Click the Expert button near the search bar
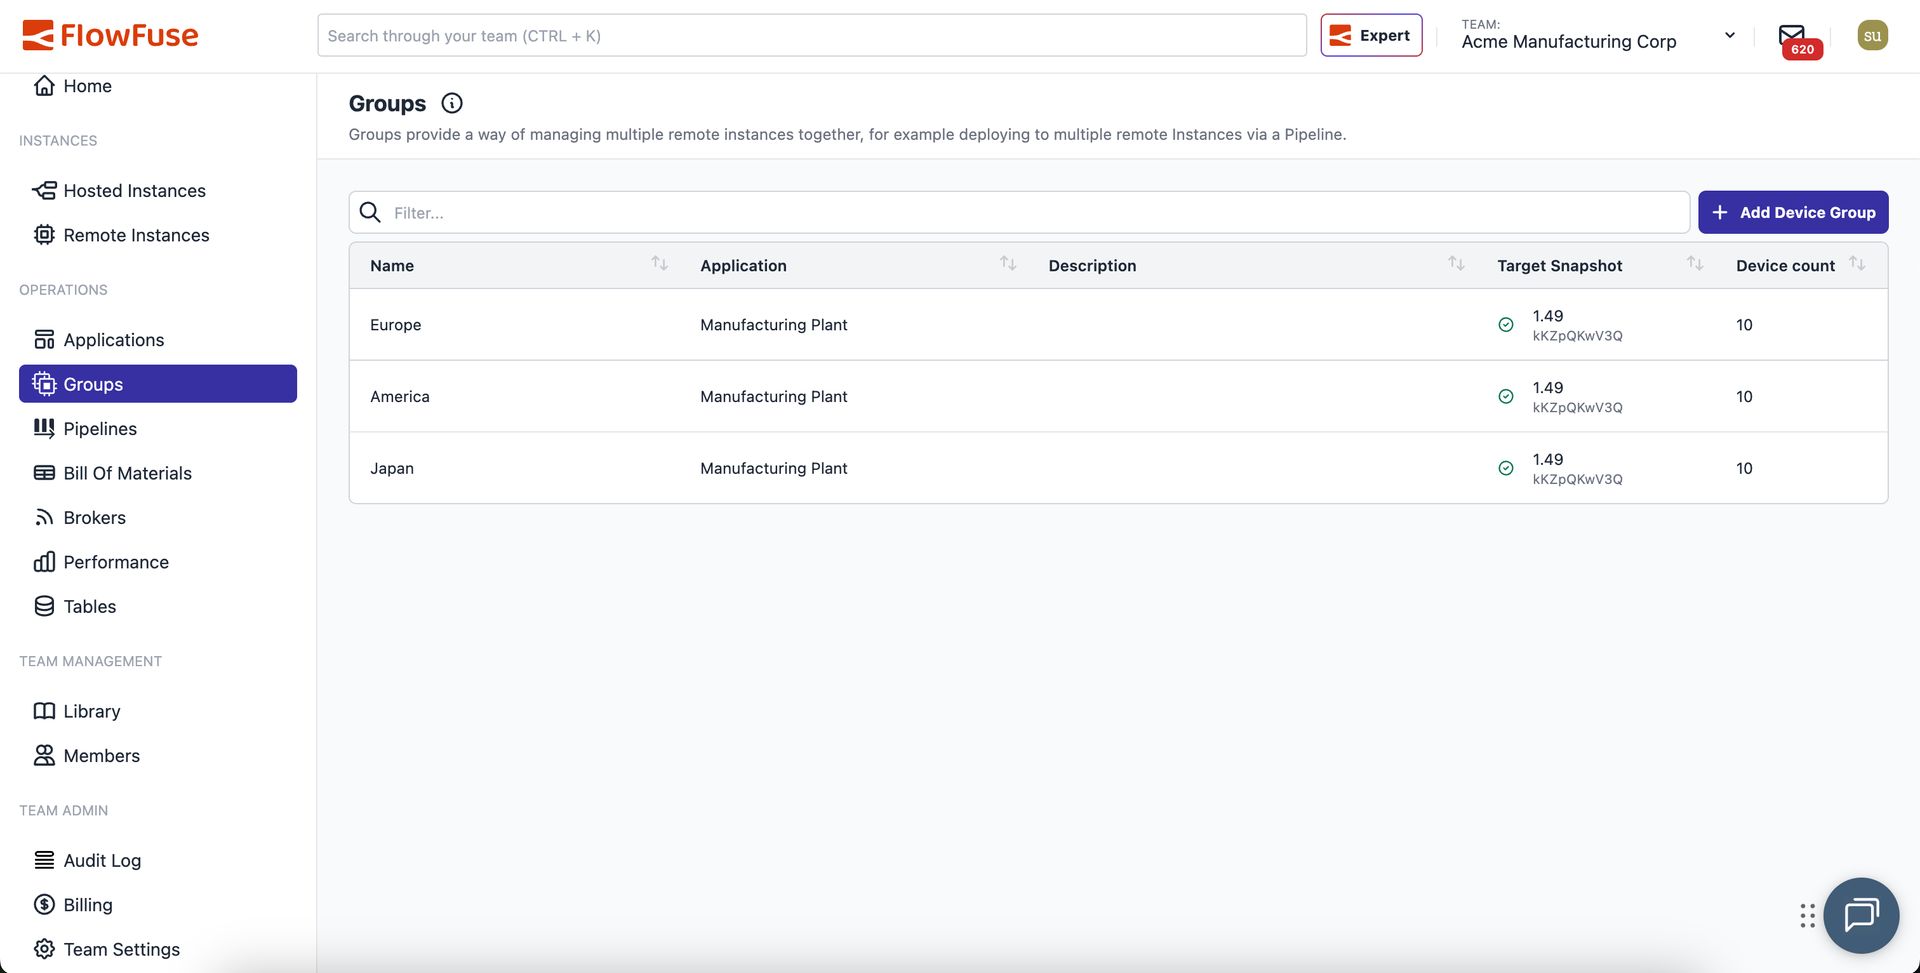Screen dimensions: 1920x973 coord(1370,34)
